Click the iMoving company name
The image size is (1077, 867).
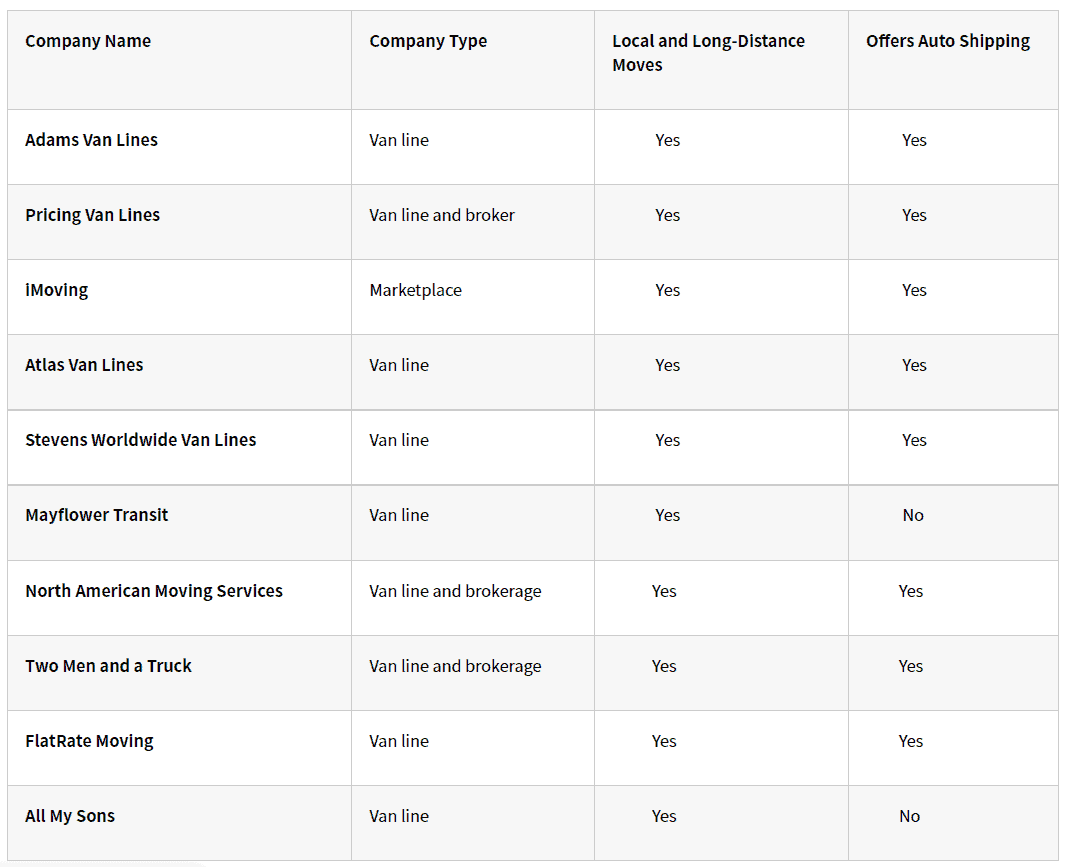pyautogui.click(x=57, y=290)
